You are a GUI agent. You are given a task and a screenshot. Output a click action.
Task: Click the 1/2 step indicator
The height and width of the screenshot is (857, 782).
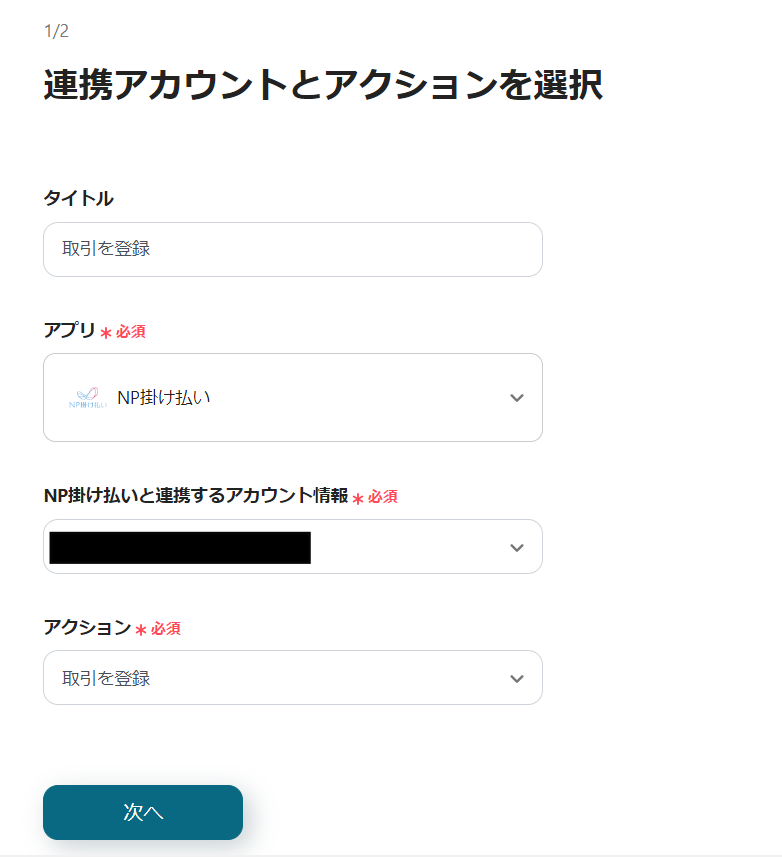point(56,31)
